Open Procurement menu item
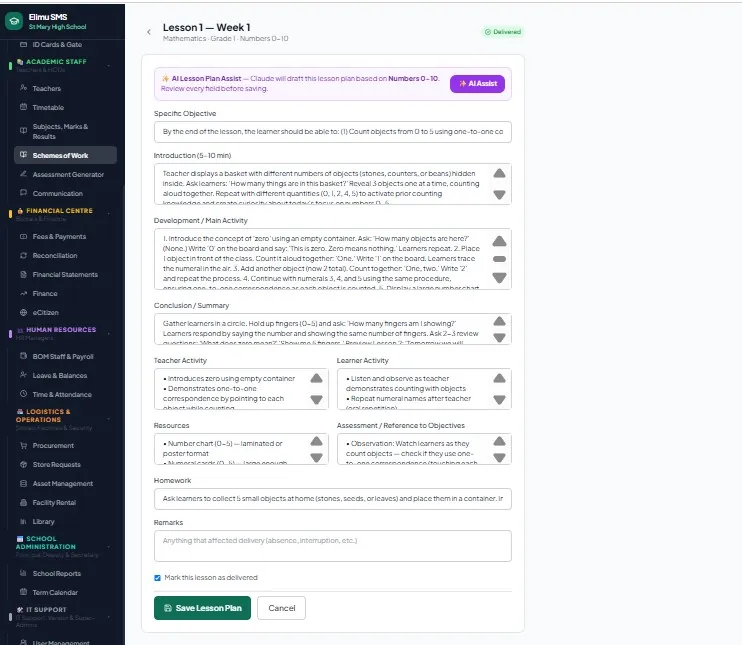Screen dimensions: 742x645 65,446
